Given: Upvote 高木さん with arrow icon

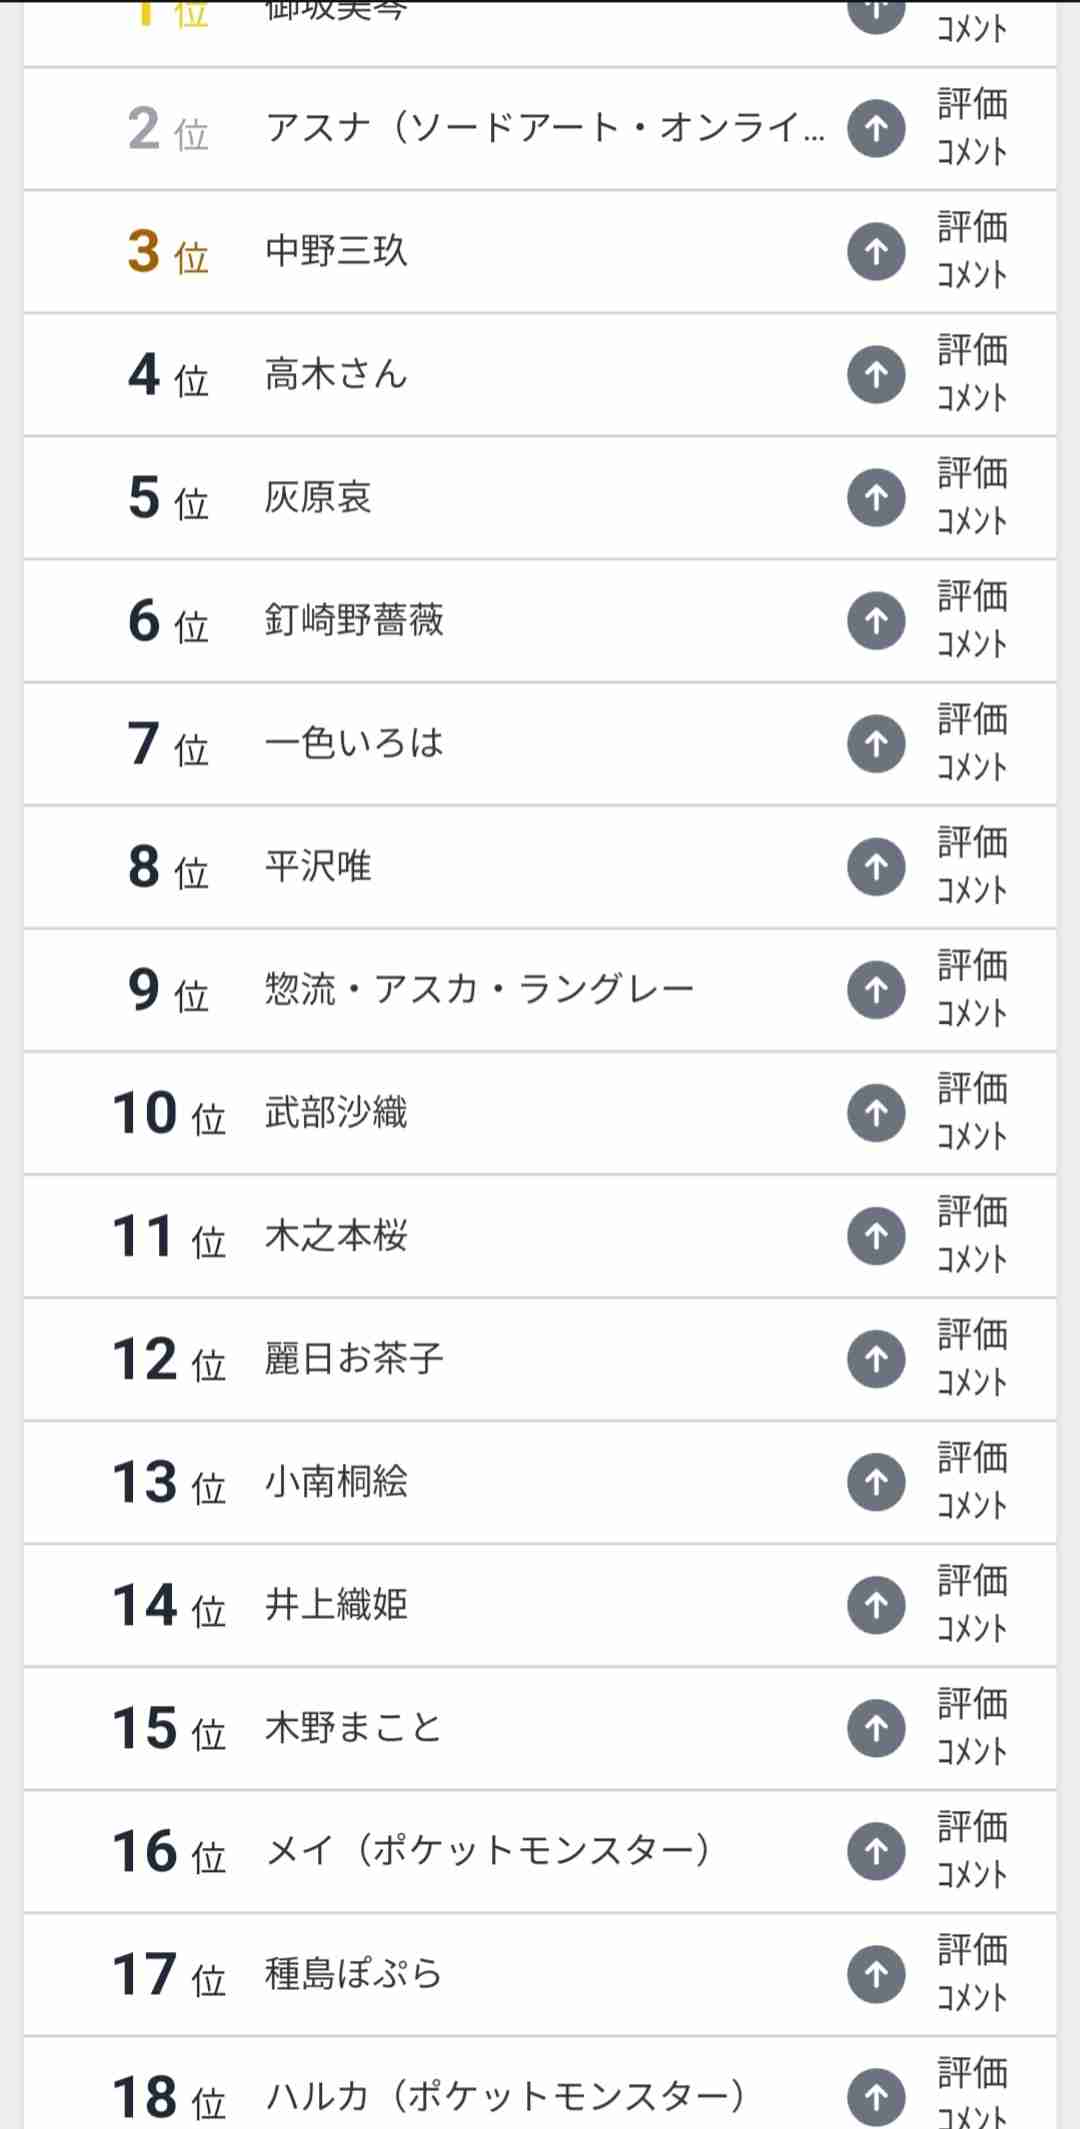Looking at the screenshot, I should coord(876,374).
